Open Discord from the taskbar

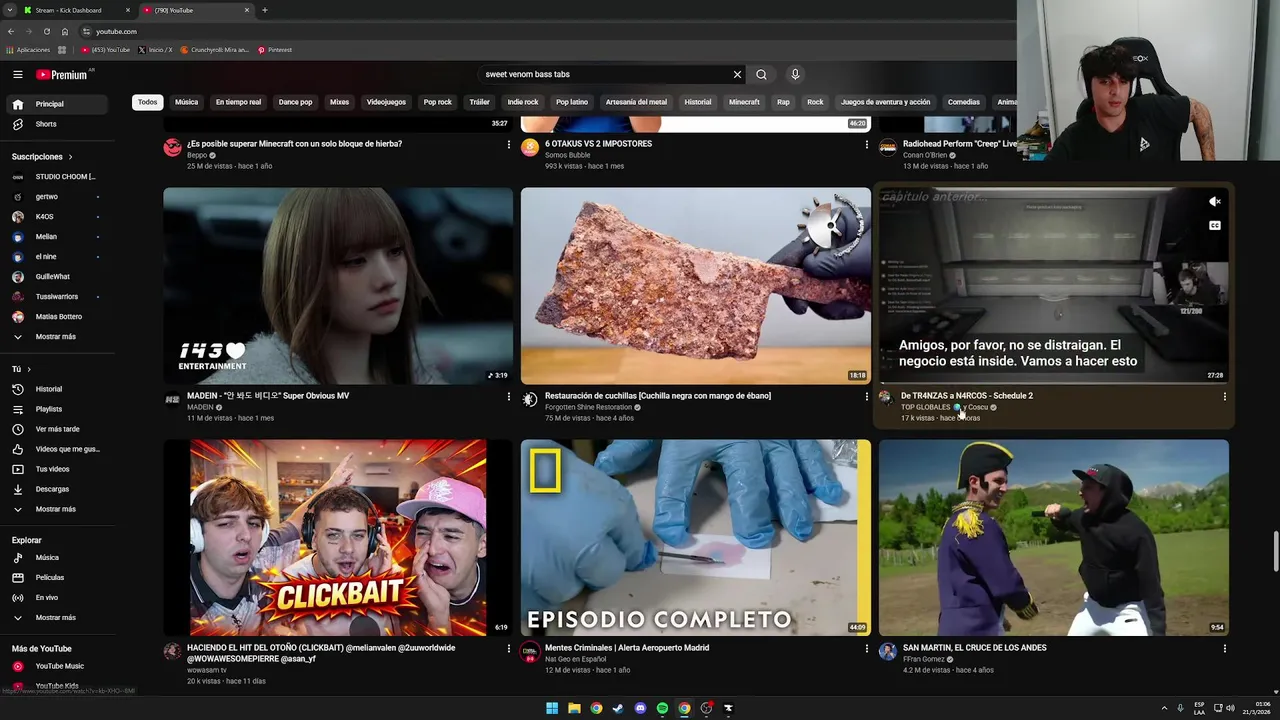click(x=640, y=708)
